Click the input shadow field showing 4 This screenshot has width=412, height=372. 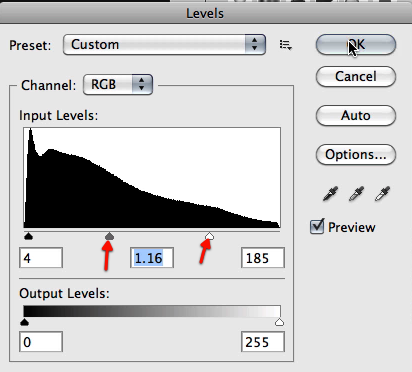[41, 258]
